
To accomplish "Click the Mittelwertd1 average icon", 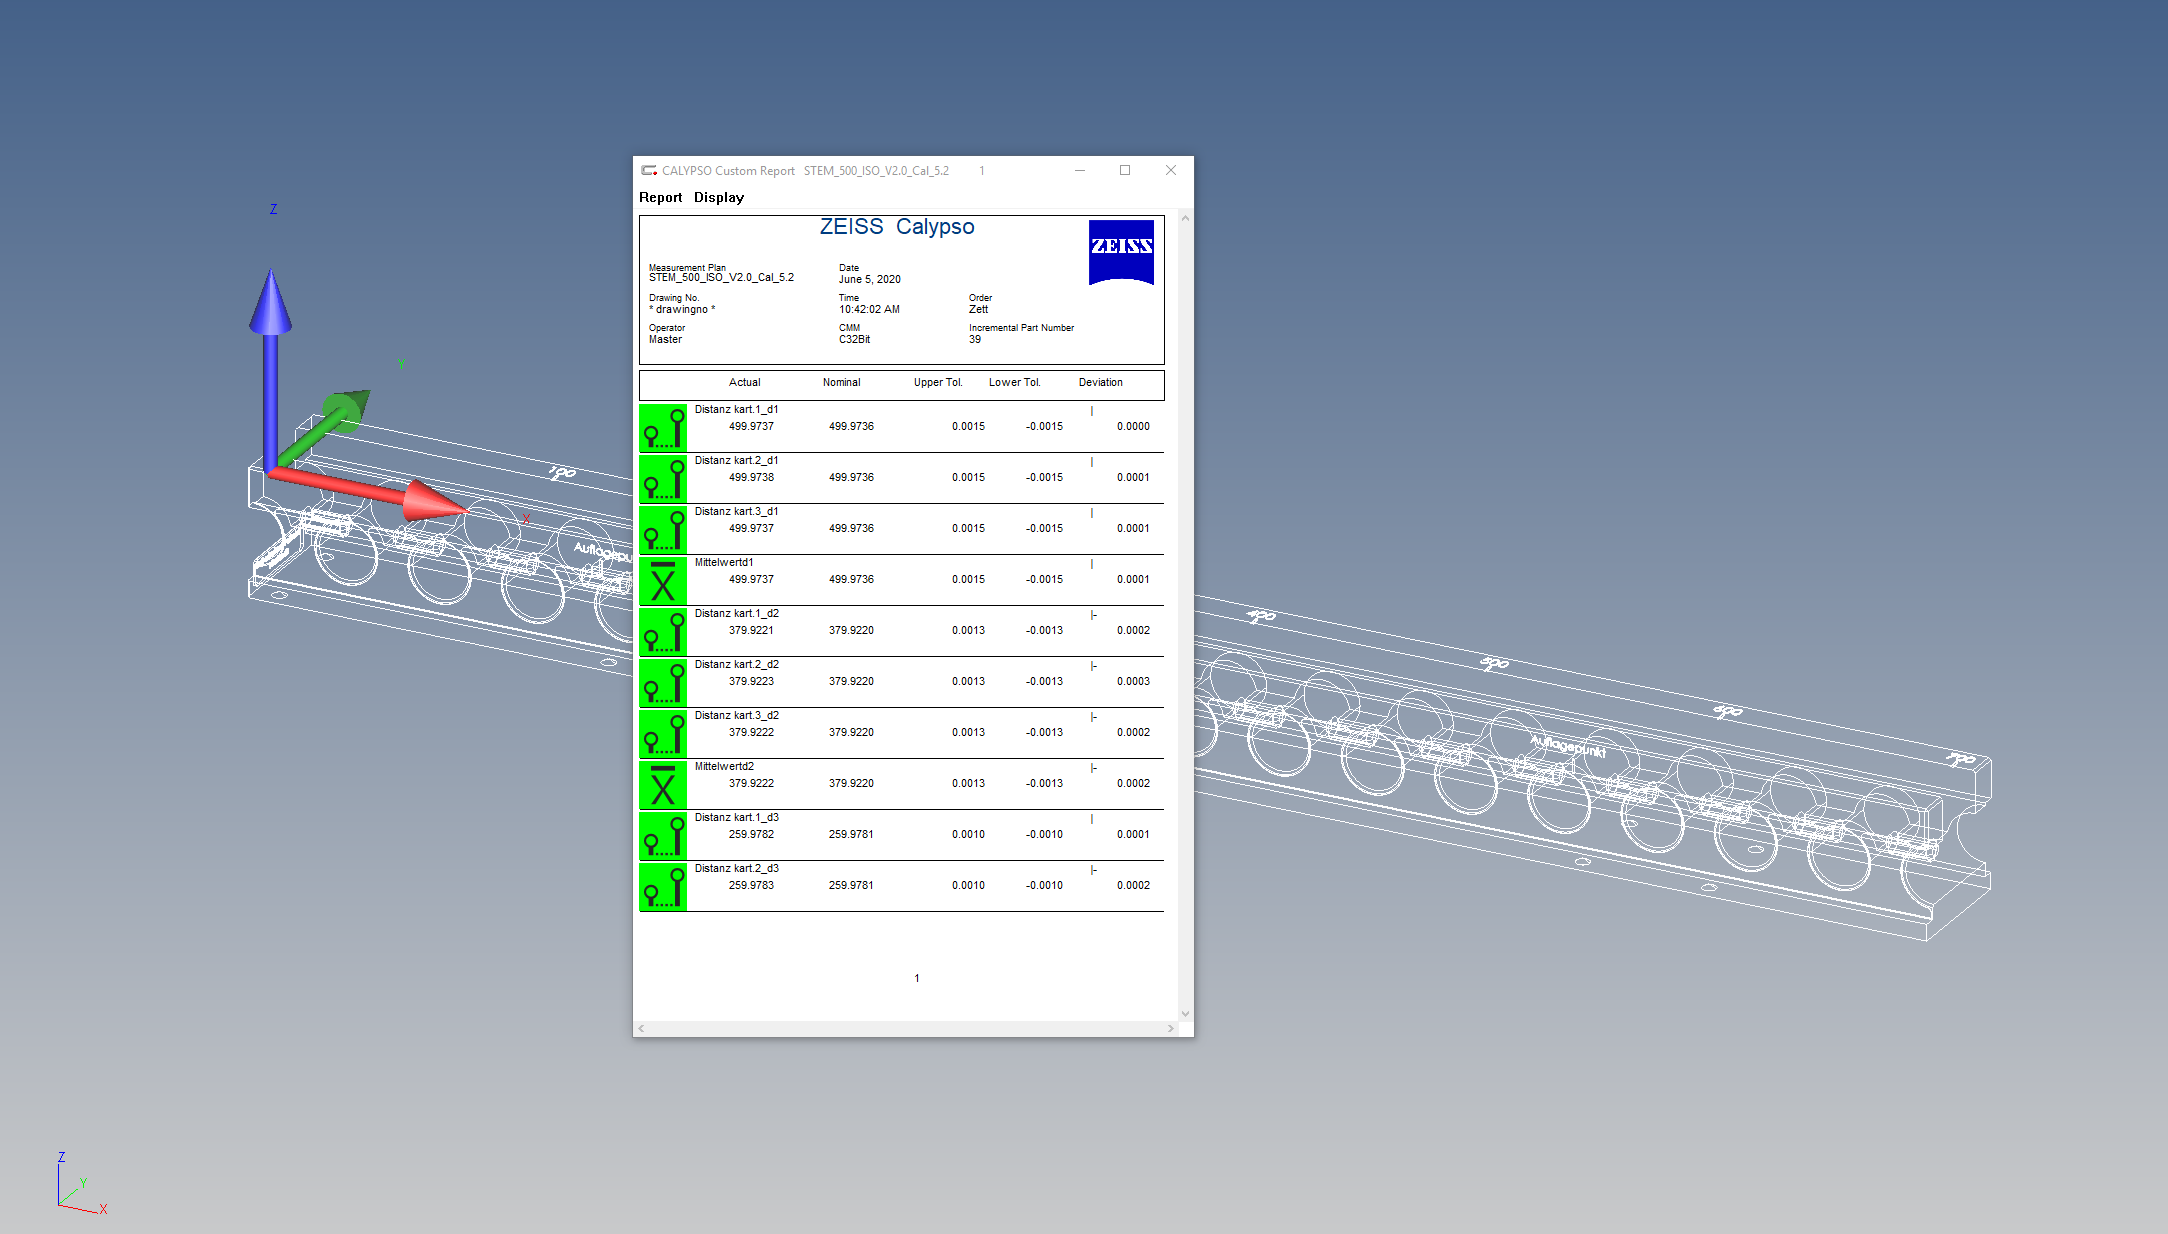I will 663,581.
